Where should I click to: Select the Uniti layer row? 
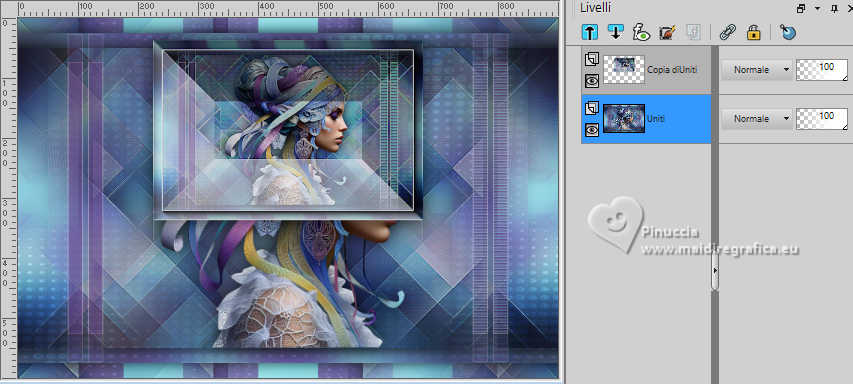tap(646, 119)
